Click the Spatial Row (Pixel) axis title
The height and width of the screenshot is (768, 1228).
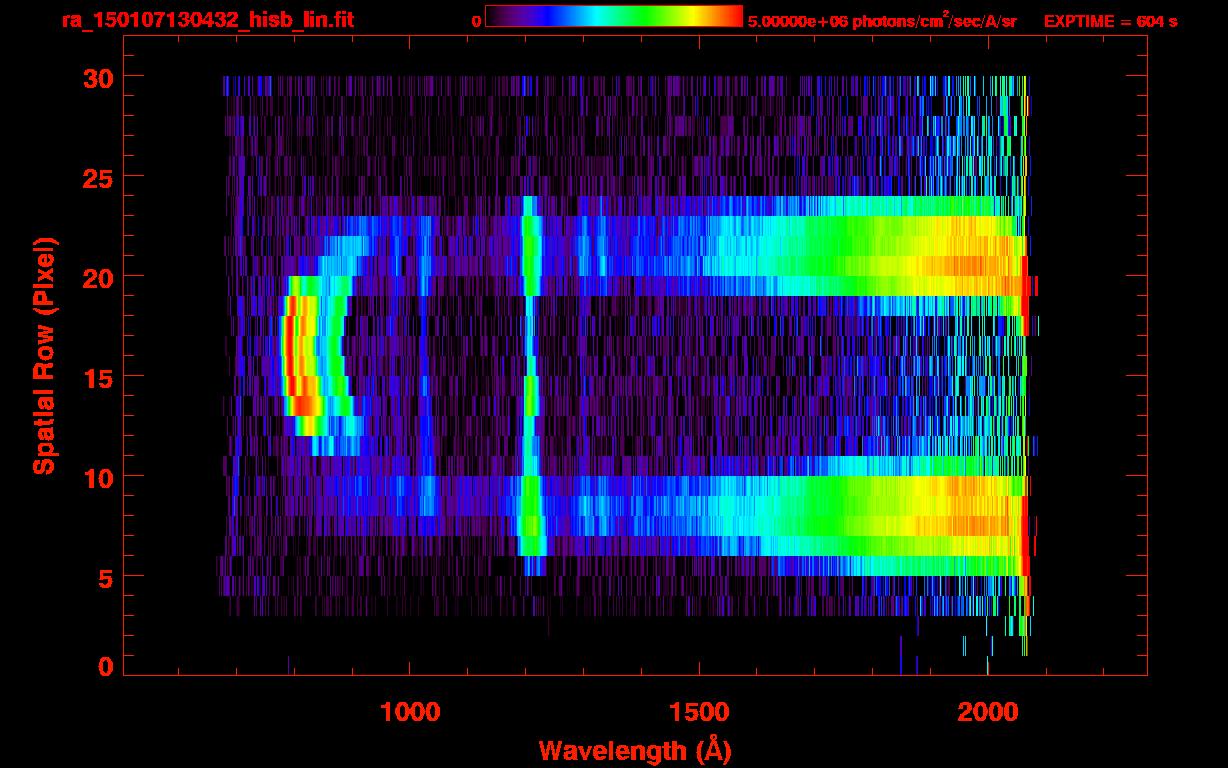click(43, 355)
